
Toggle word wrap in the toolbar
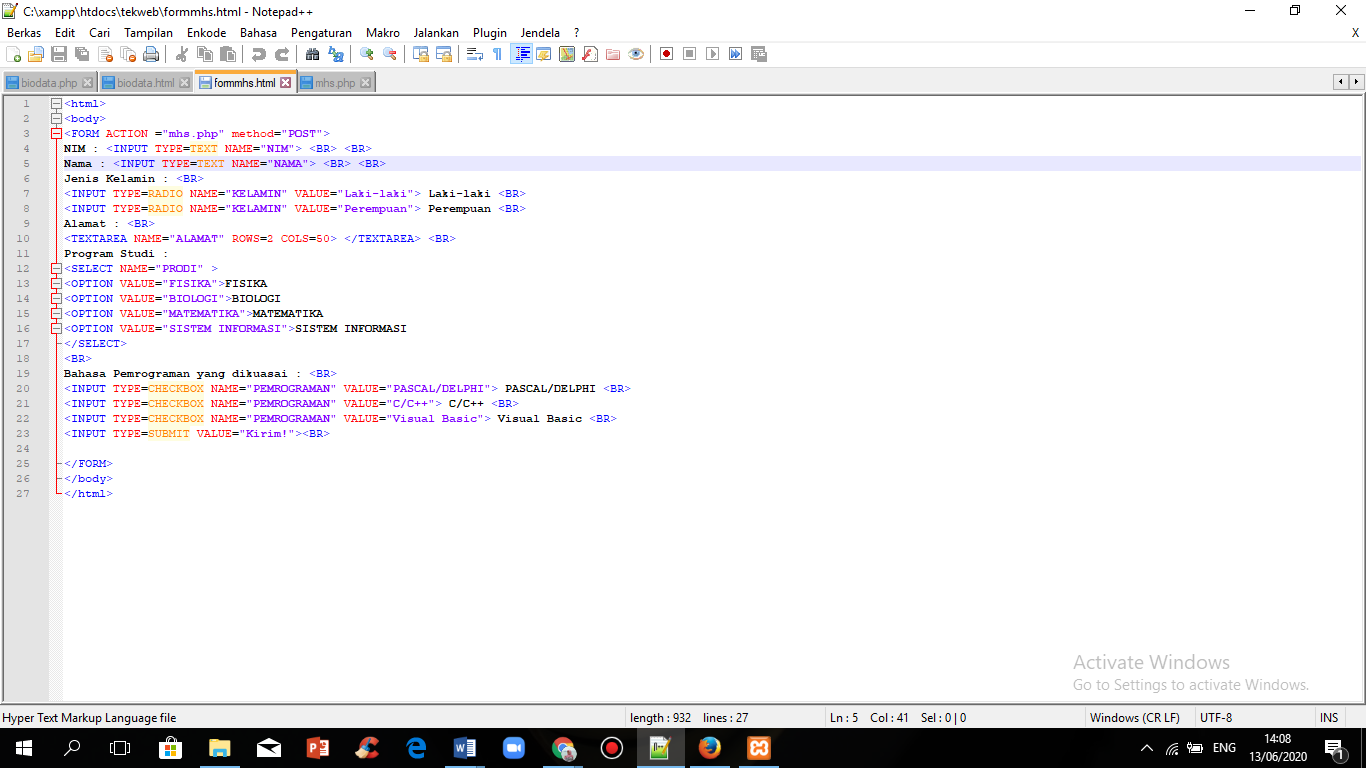pos(475,54)
